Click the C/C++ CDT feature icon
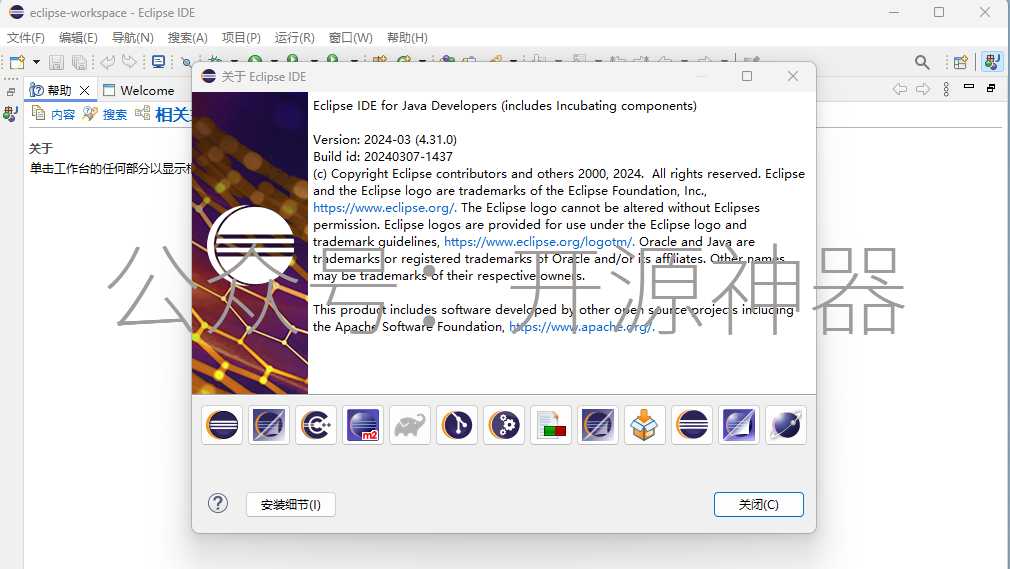 pos(316,425)
